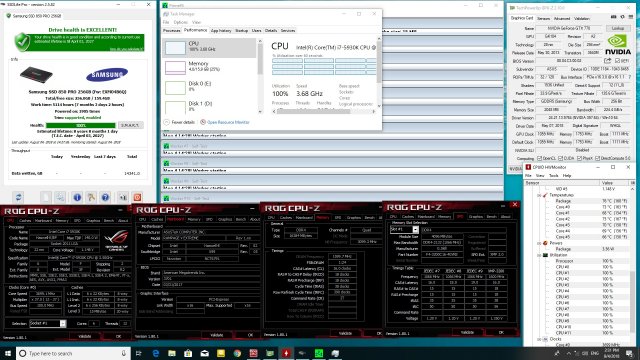
Task: Click the S.M.A.R.T. button next to Health bar
Action: (x=131, y=125)
